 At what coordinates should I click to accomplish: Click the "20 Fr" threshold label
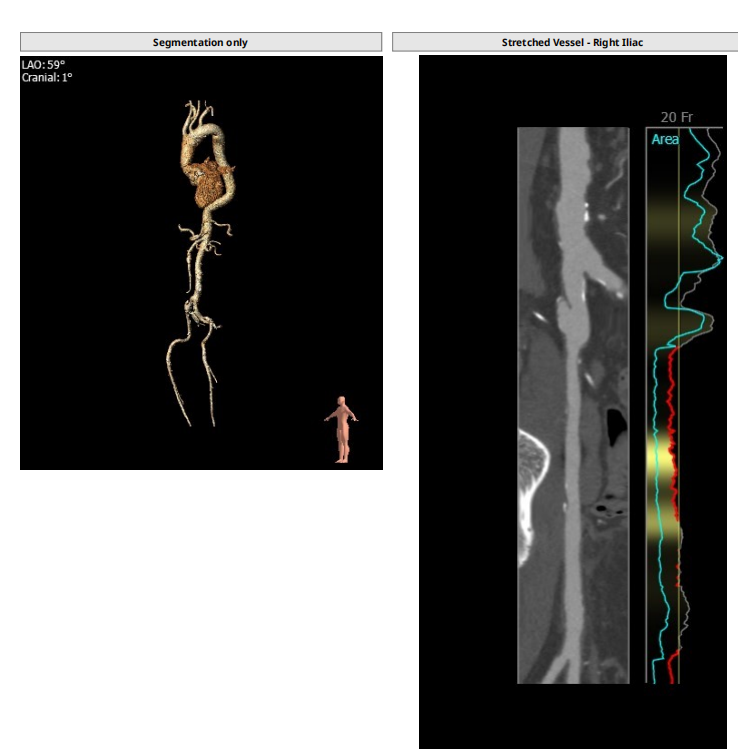tap(676, 117)
